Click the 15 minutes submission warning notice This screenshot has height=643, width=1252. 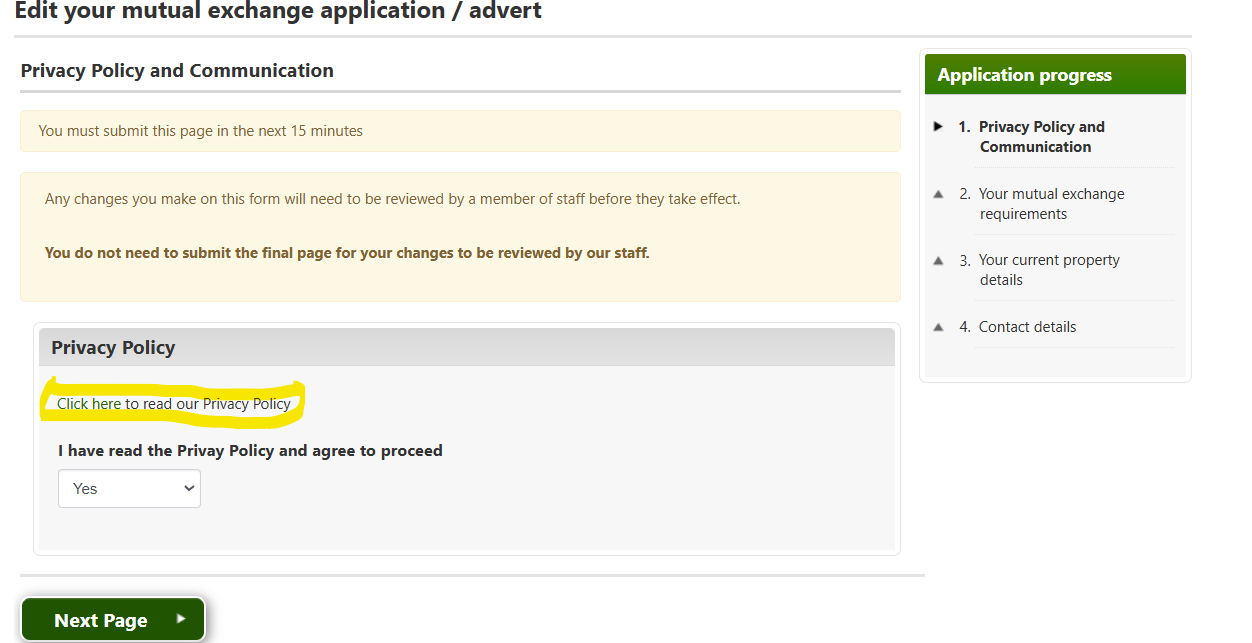[x=200, y=131]
